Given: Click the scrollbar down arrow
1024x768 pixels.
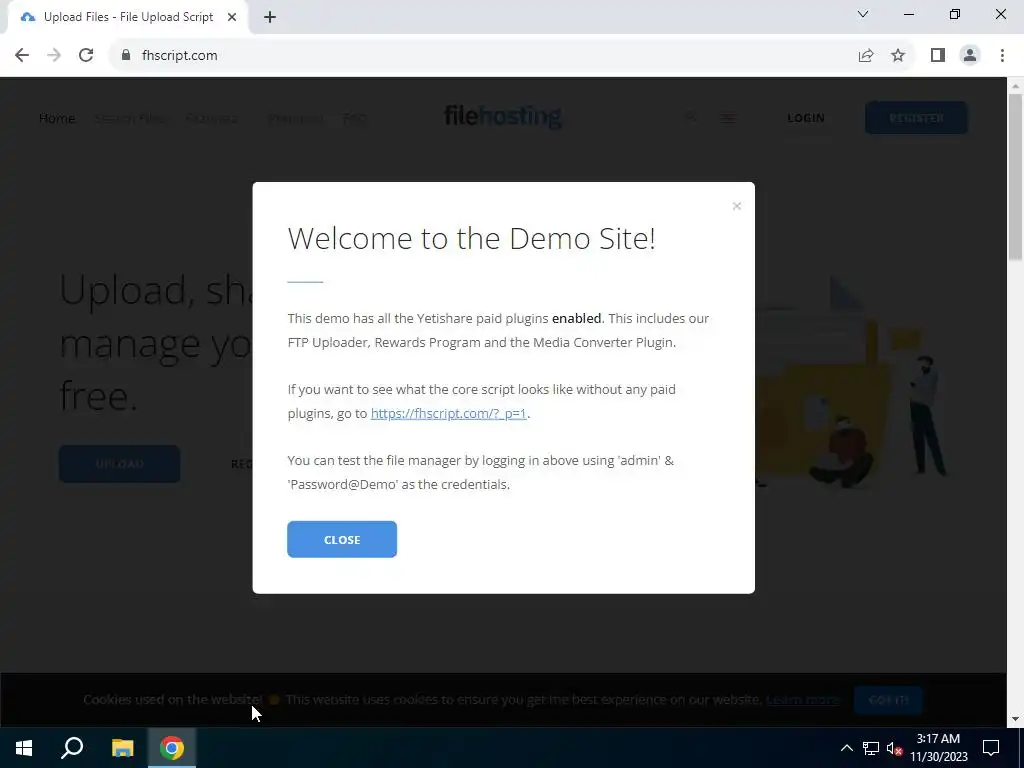Looking at the screenshot, I should 1015,719.
